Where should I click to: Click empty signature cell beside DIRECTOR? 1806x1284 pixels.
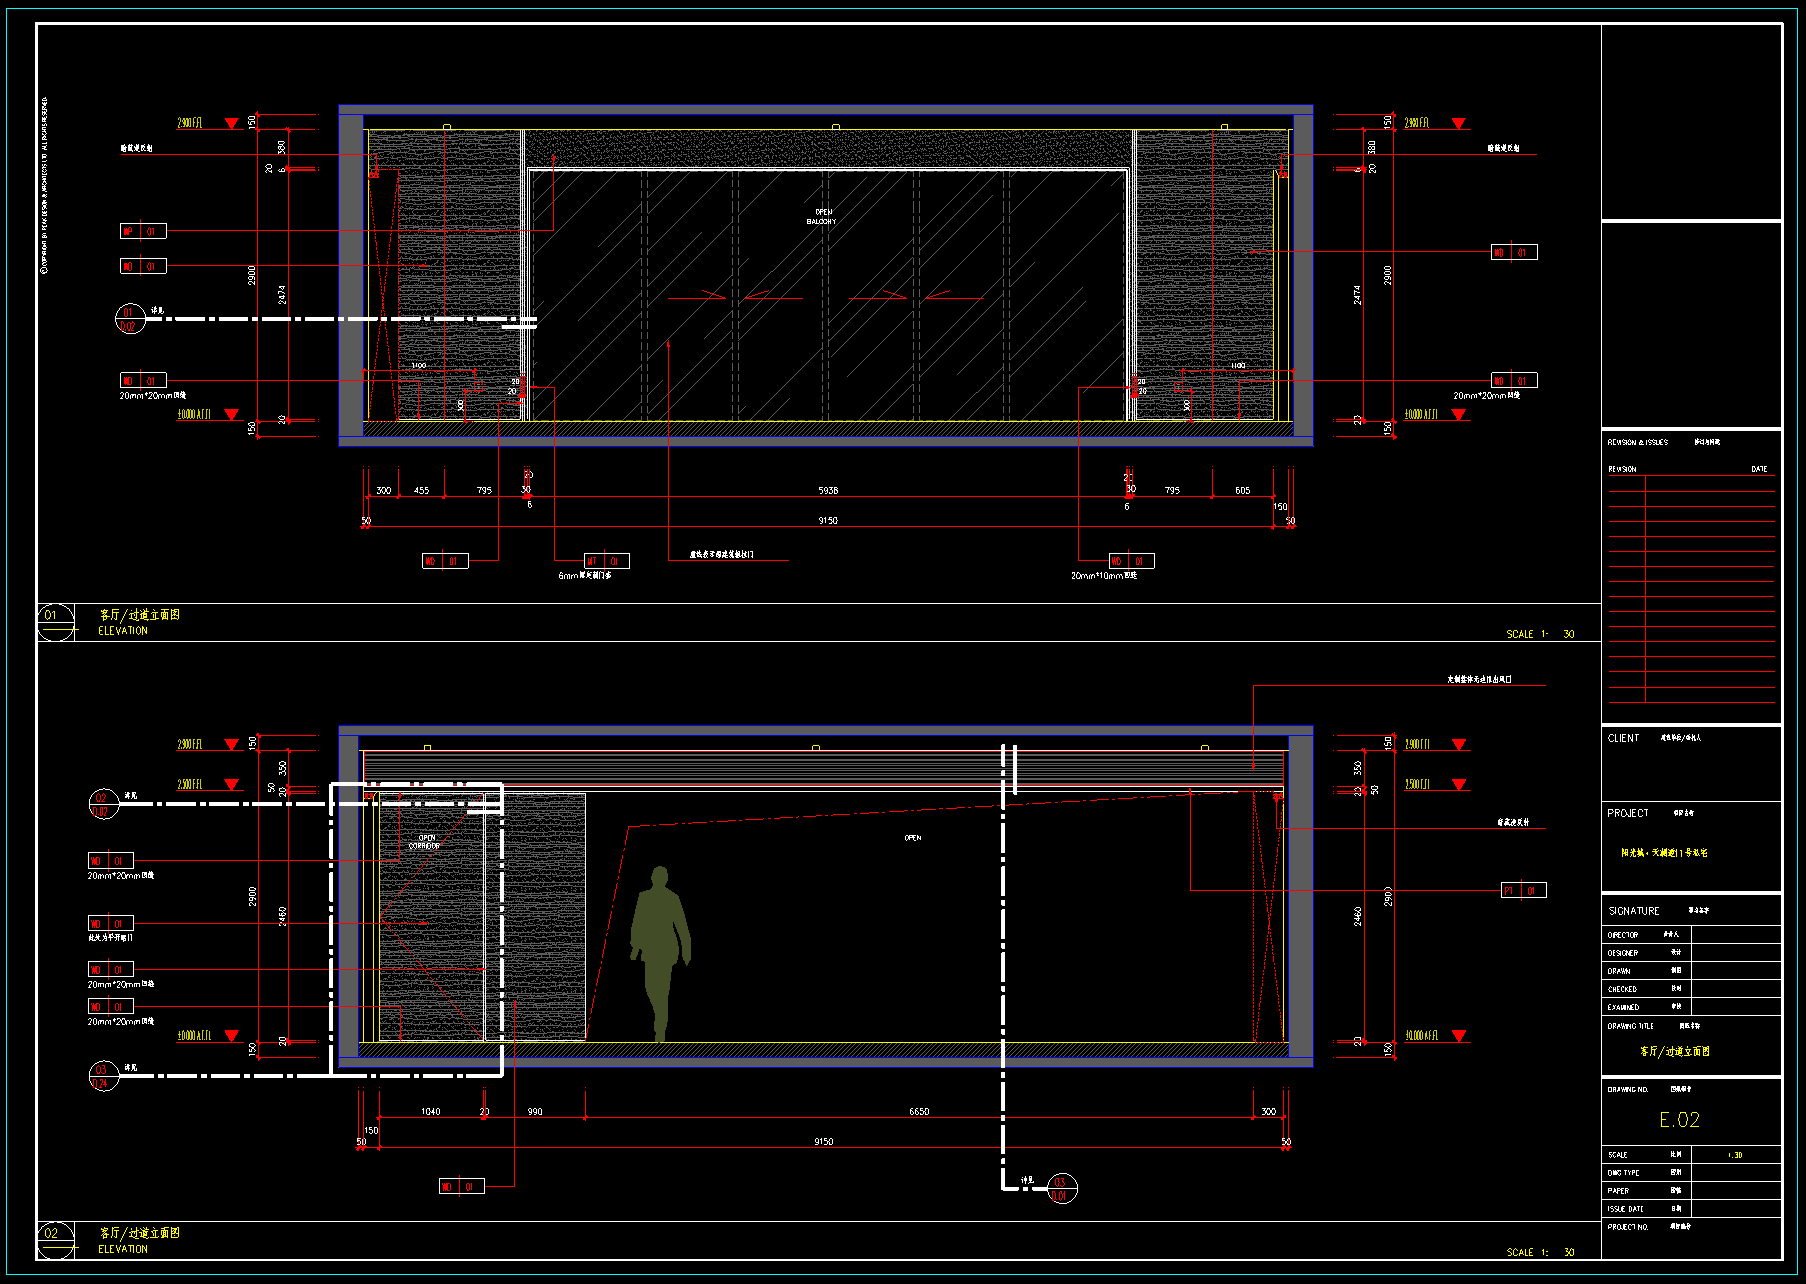click(x=1736, y=935)
